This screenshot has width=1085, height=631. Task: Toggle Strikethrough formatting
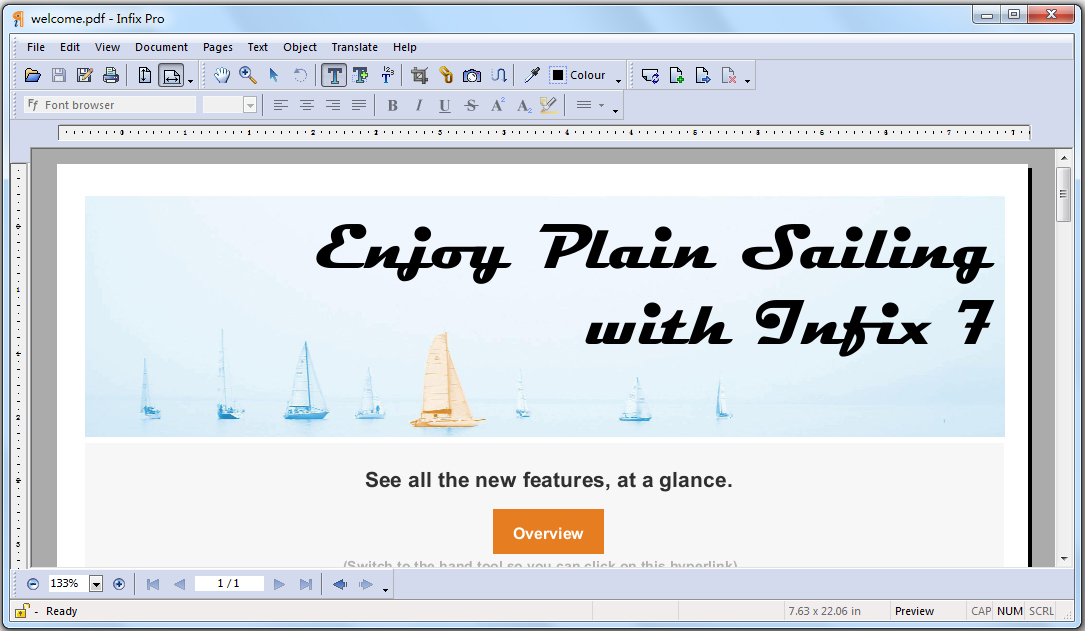[x=471, y=105]
